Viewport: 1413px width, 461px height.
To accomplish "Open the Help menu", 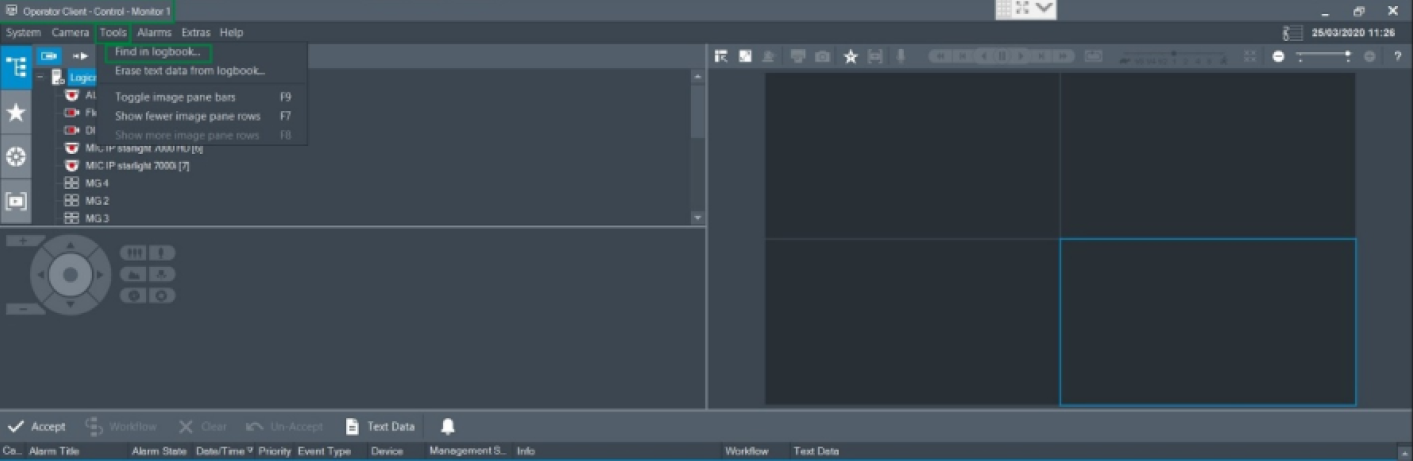I will (231, 33).
